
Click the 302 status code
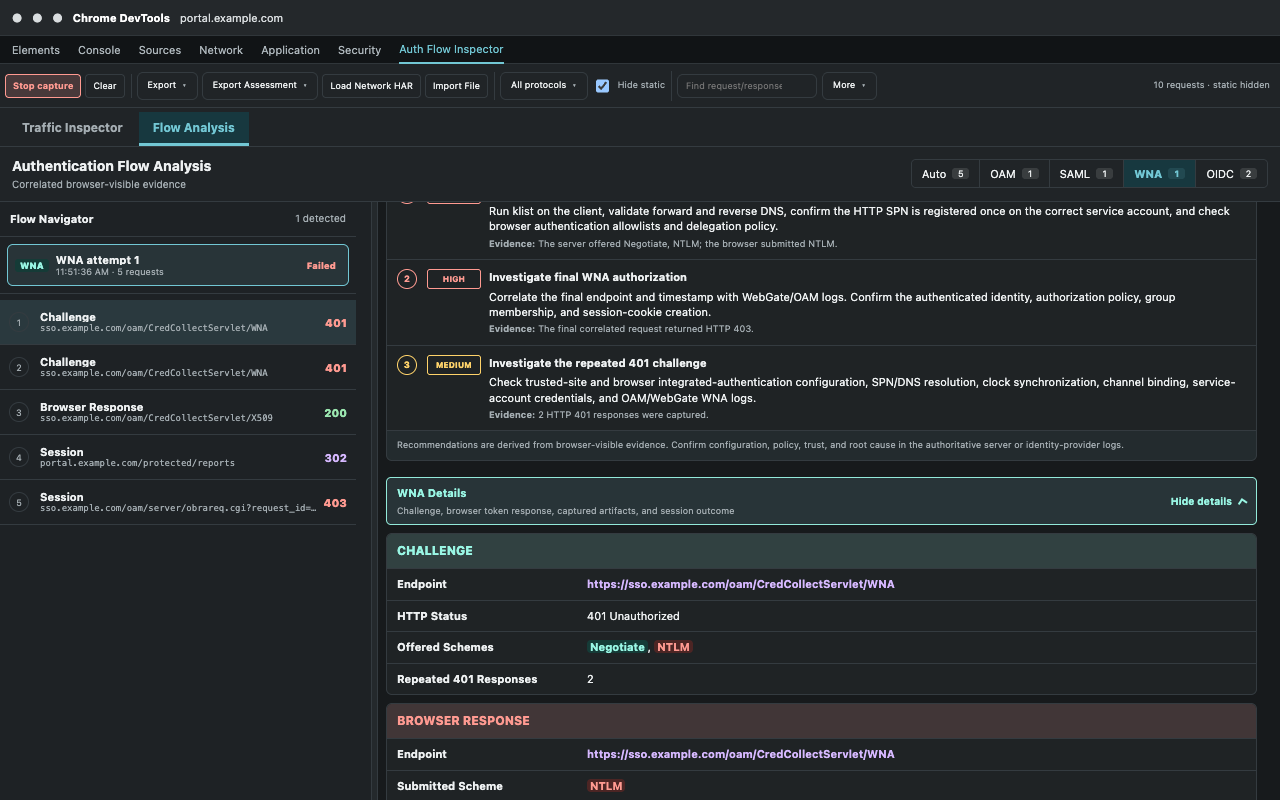(336, 458)
